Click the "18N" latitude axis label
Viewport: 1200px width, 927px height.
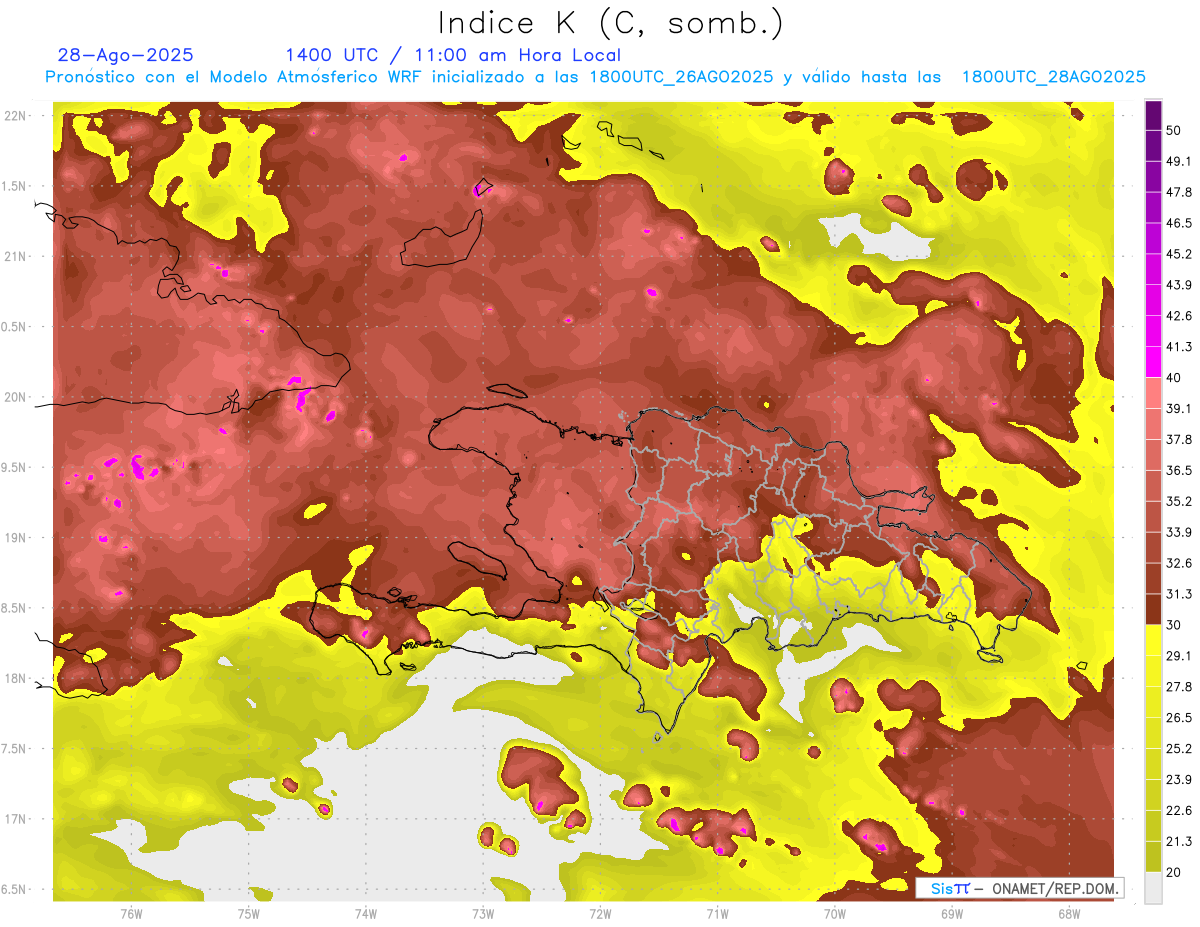click(16, 679)
